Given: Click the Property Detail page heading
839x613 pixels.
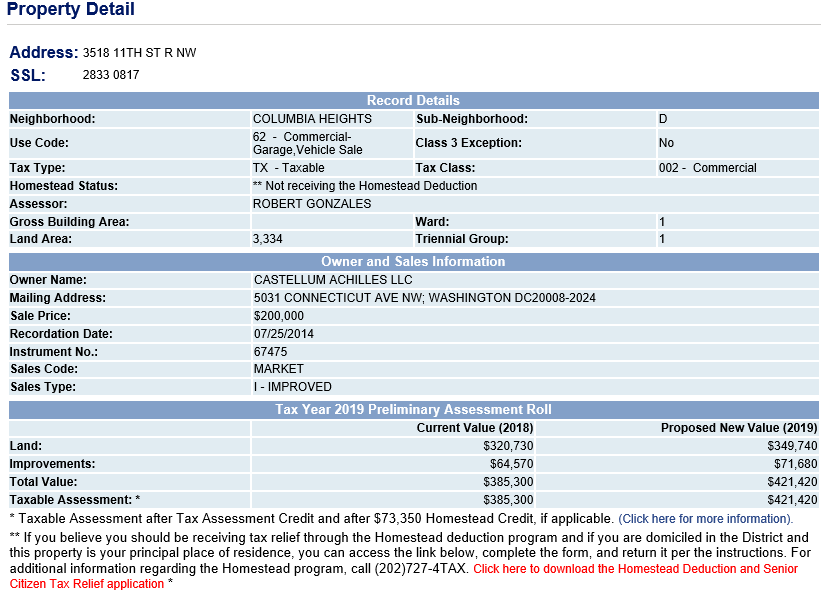Looking at the screenshot, I should pyautogui.click(x=71, y=10).
